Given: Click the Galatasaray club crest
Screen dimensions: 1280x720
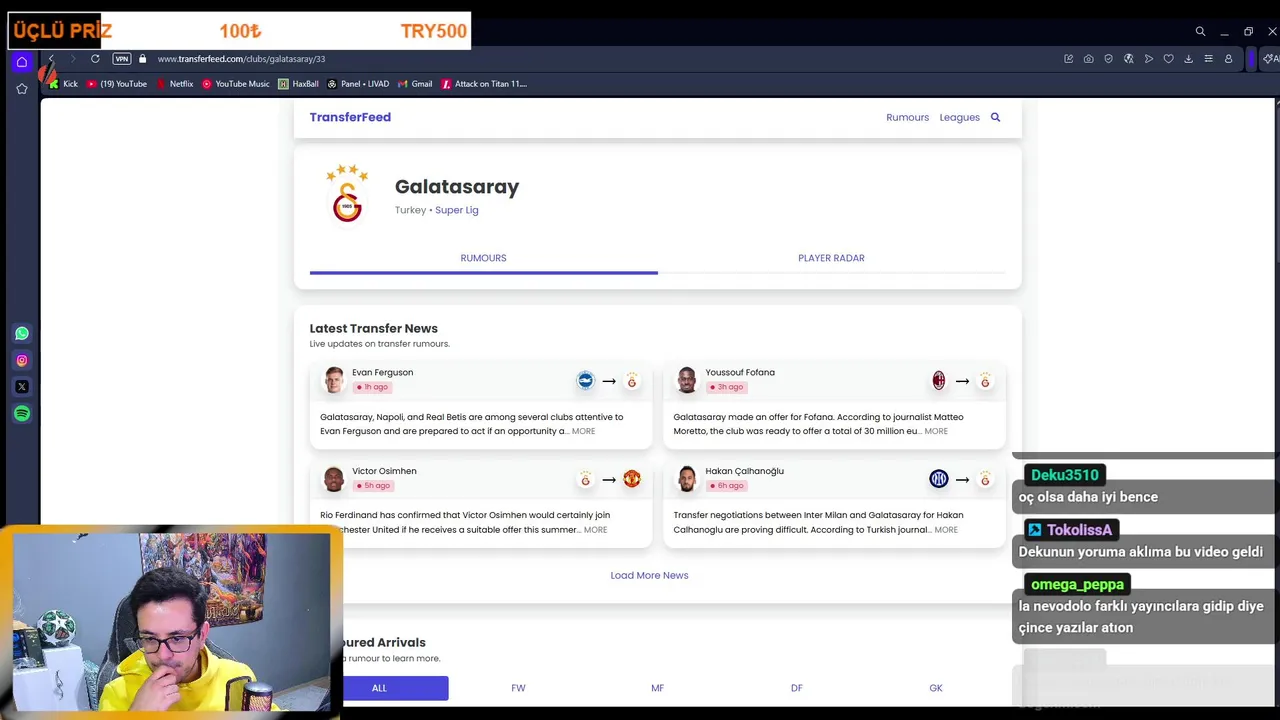Looking at the screenshot, I should coord(347,194).
